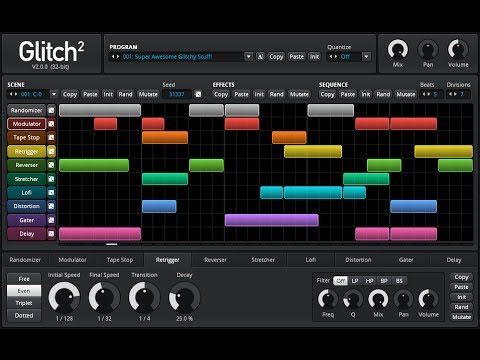Click the Effects Rand button

point(277,94)
